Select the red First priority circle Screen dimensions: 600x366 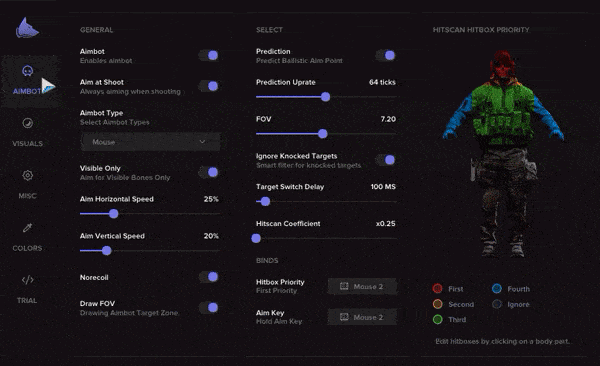pyautogui.click(x=437, y=289)
